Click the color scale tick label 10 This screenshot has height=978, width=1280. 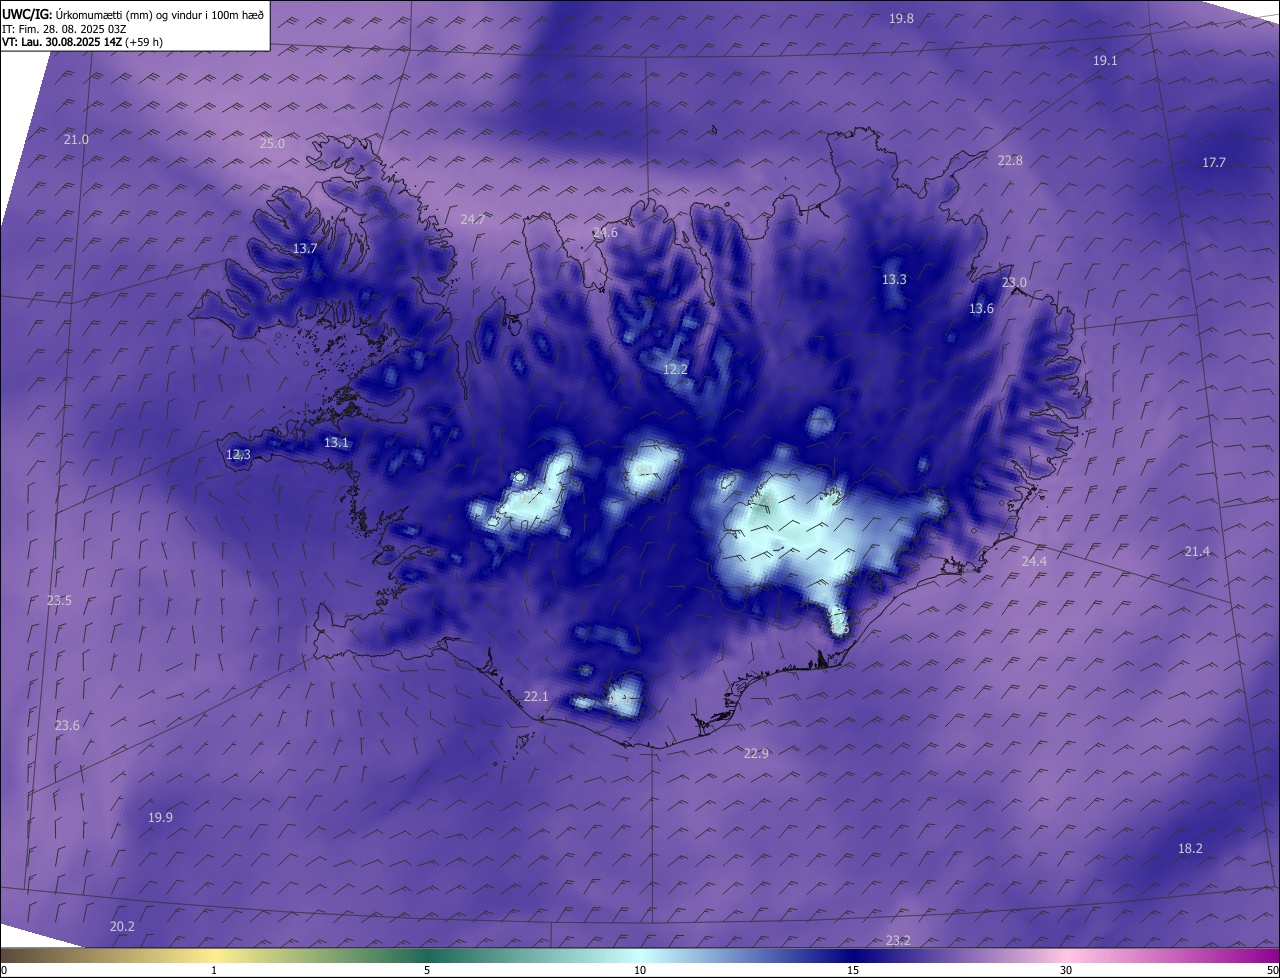640,970
